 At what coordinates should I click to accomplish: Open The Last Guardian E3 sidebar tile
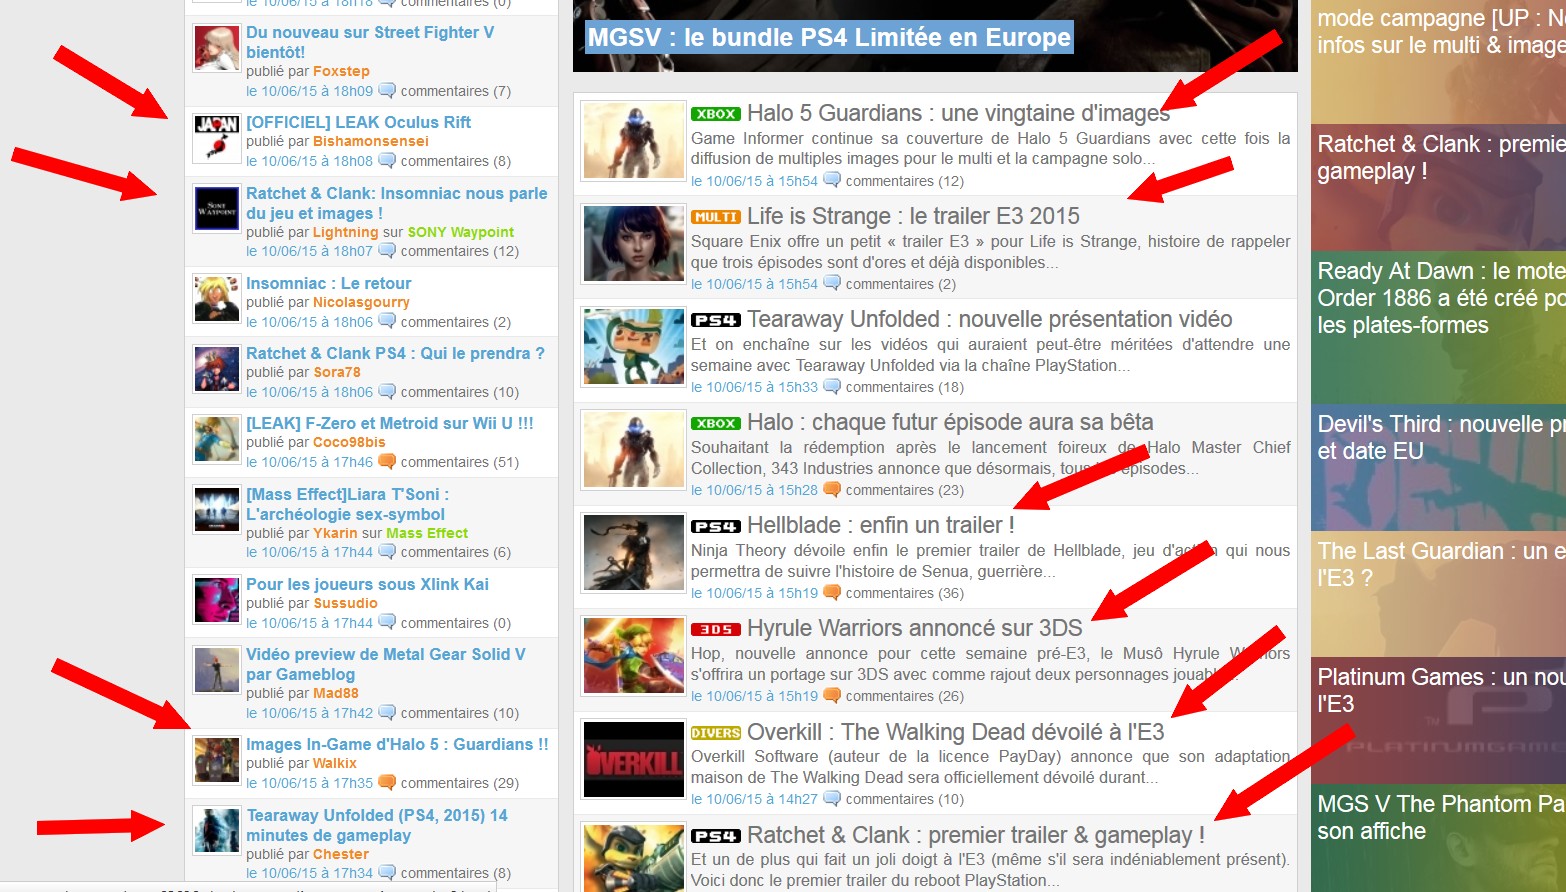(1438, 594)
